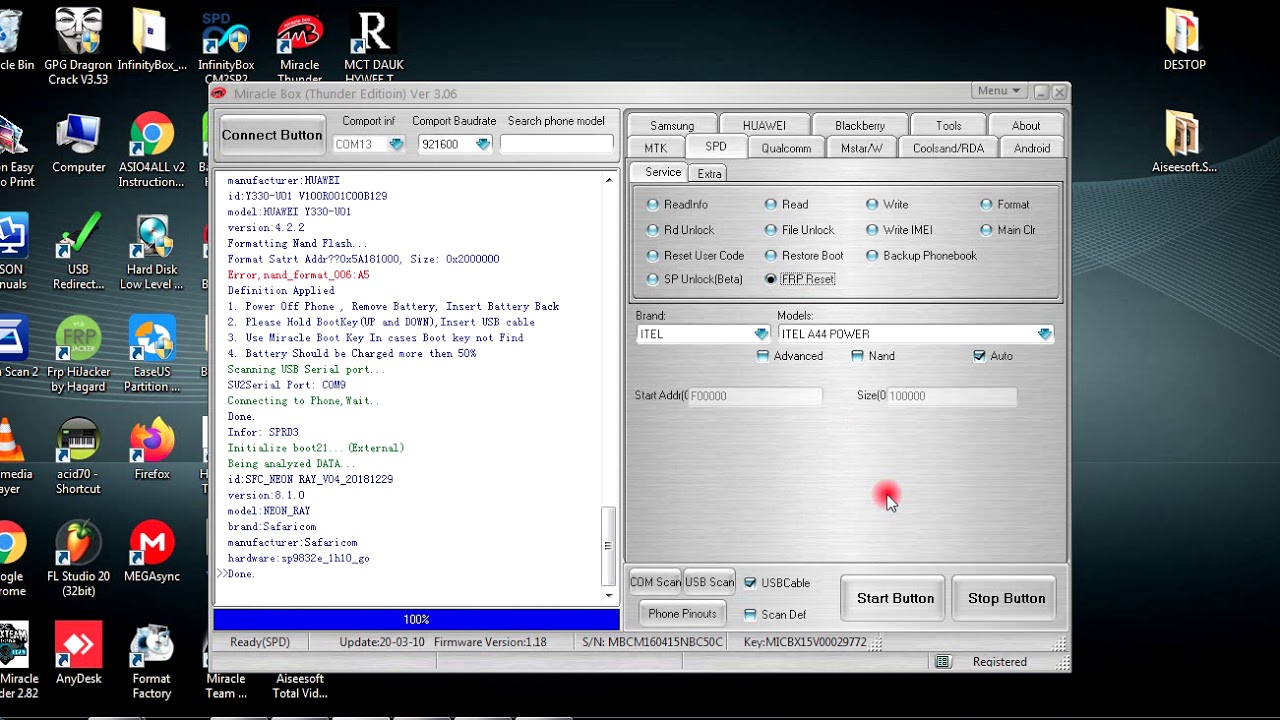Click status bar icon beside Registered
Viewport: 1280px width, 720px height.
[x=942, y=662]
